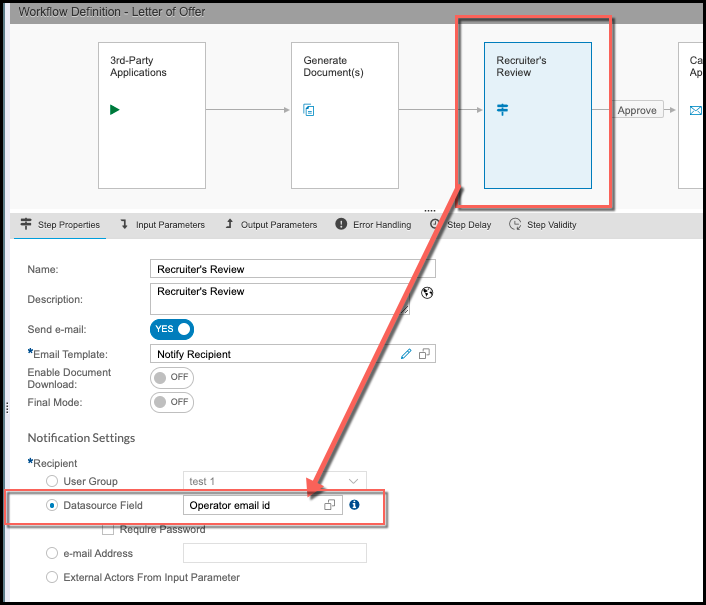706x605 pixels.
Task: Turn off the Send e-mail switch
Action: pyautogui.click(x=171, y=329)
